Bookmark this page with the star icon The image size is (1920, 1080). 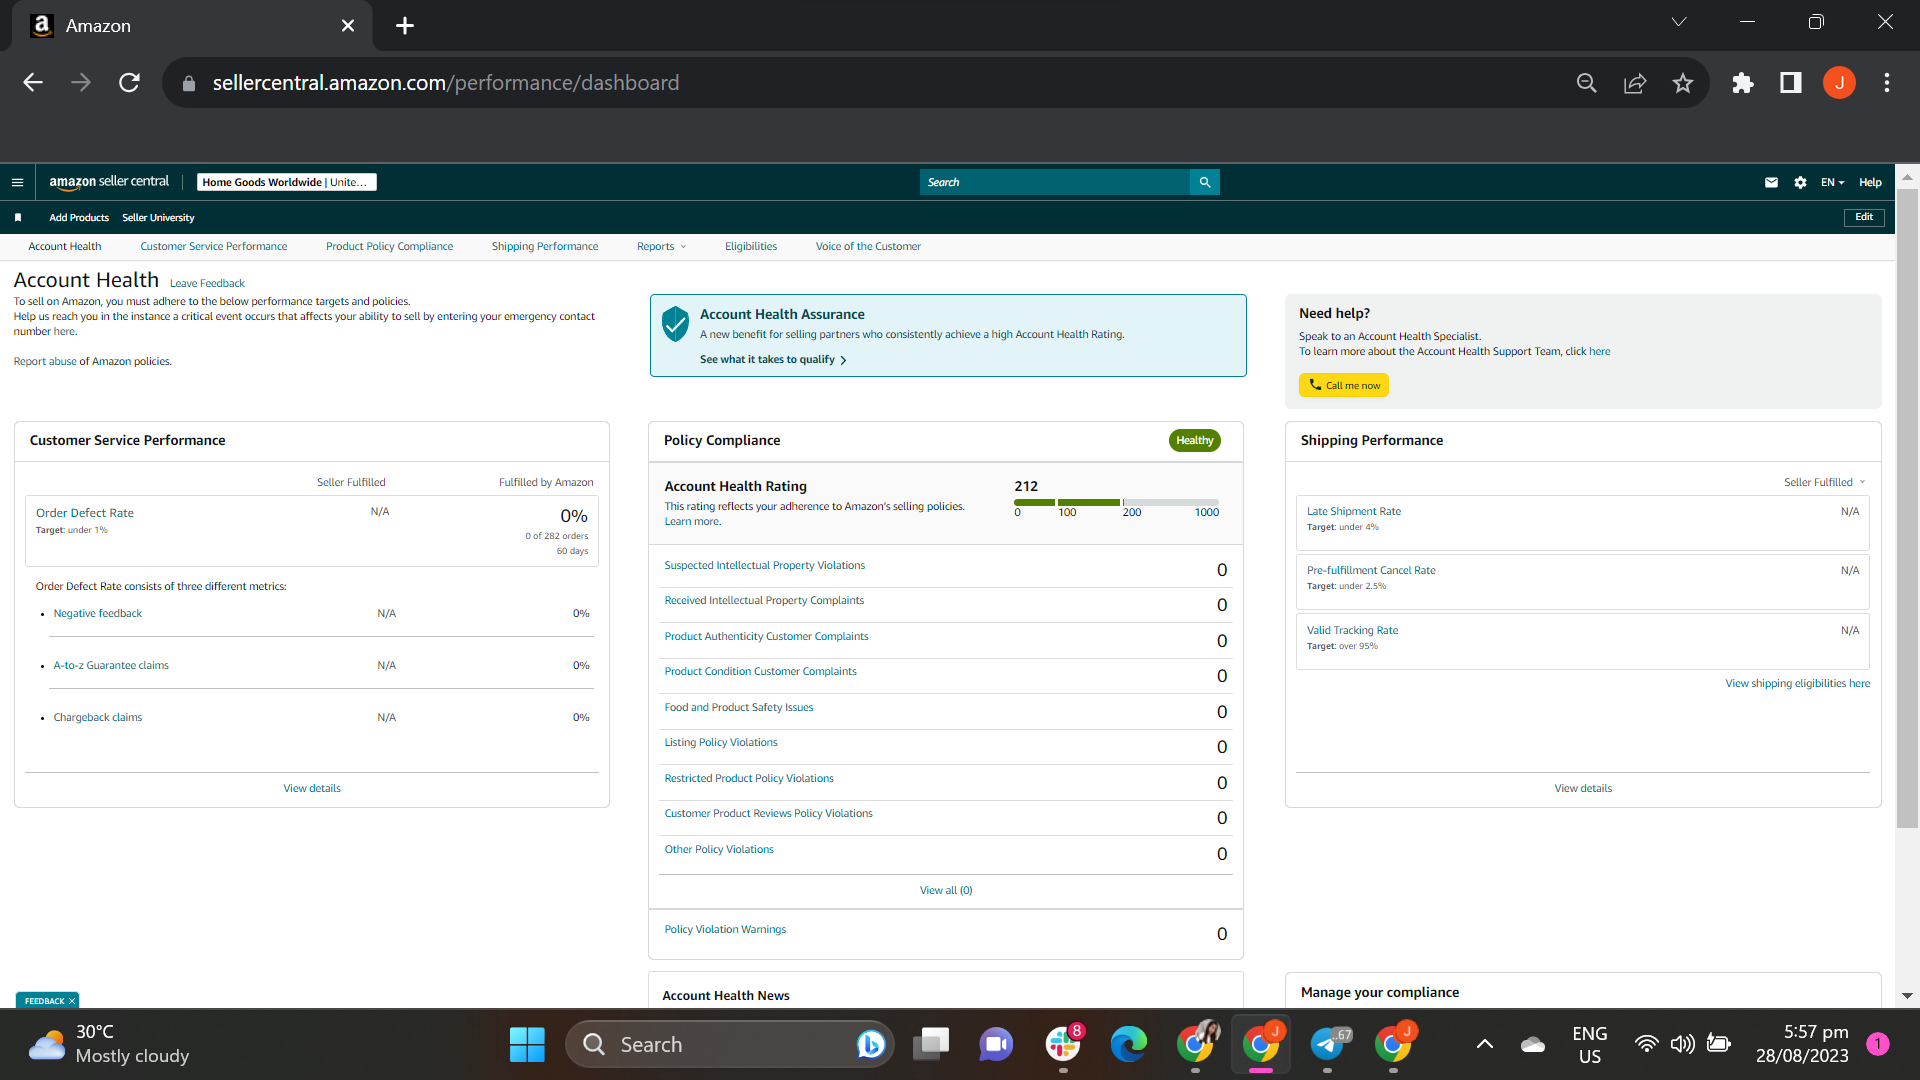[x=1683, y=83]
